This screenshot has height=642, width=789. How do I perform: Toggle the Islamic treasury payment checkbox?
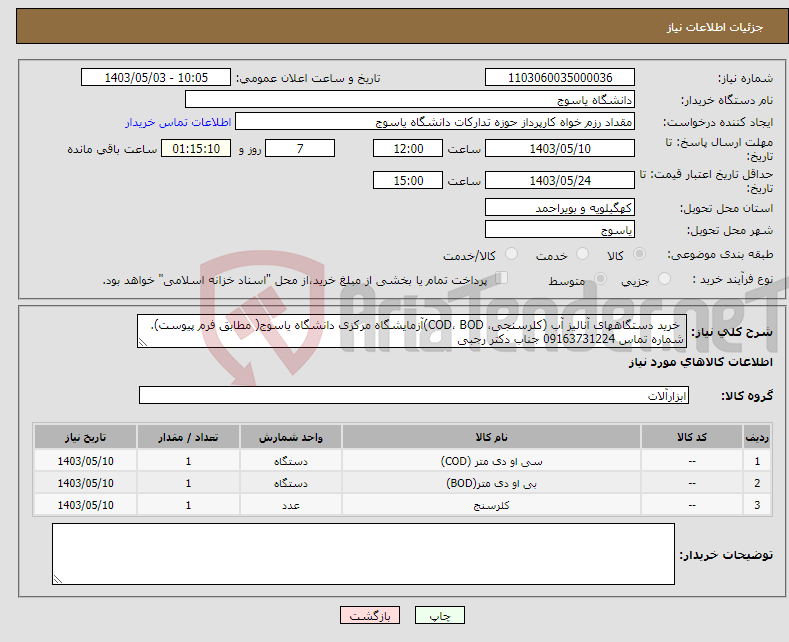[502, 278]
